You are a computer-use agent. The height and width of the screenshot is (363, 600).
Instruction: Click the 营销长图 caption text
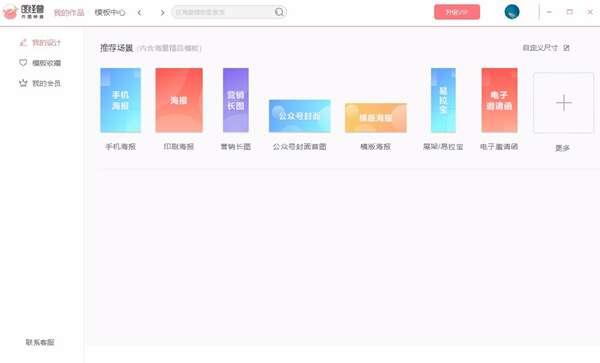pos(236,147)
